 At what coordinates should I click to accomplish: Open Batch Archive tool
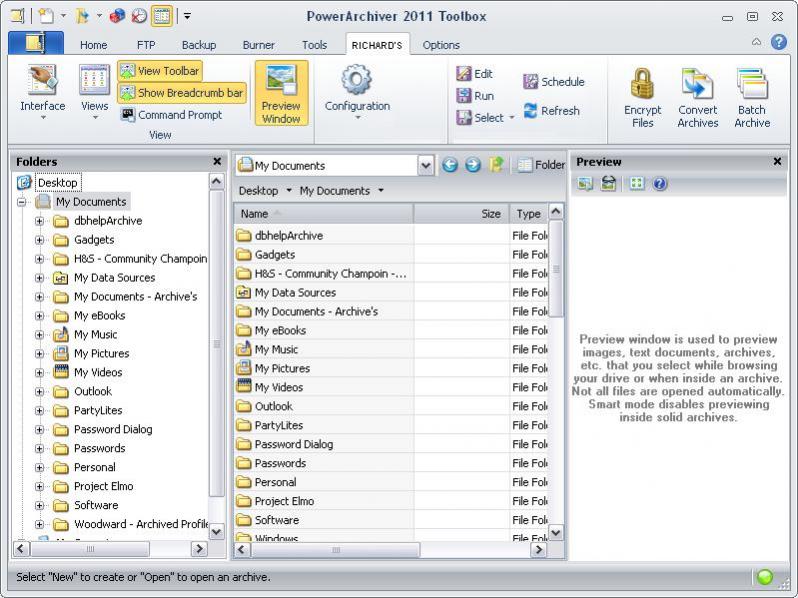[x=752, y=98]
